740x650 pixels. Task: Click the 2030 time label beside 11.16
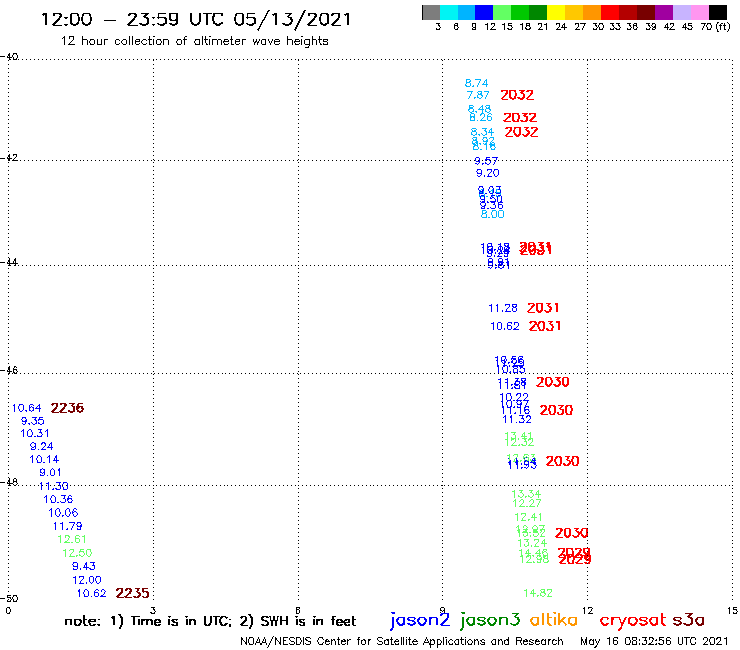(x=556, y=410)
